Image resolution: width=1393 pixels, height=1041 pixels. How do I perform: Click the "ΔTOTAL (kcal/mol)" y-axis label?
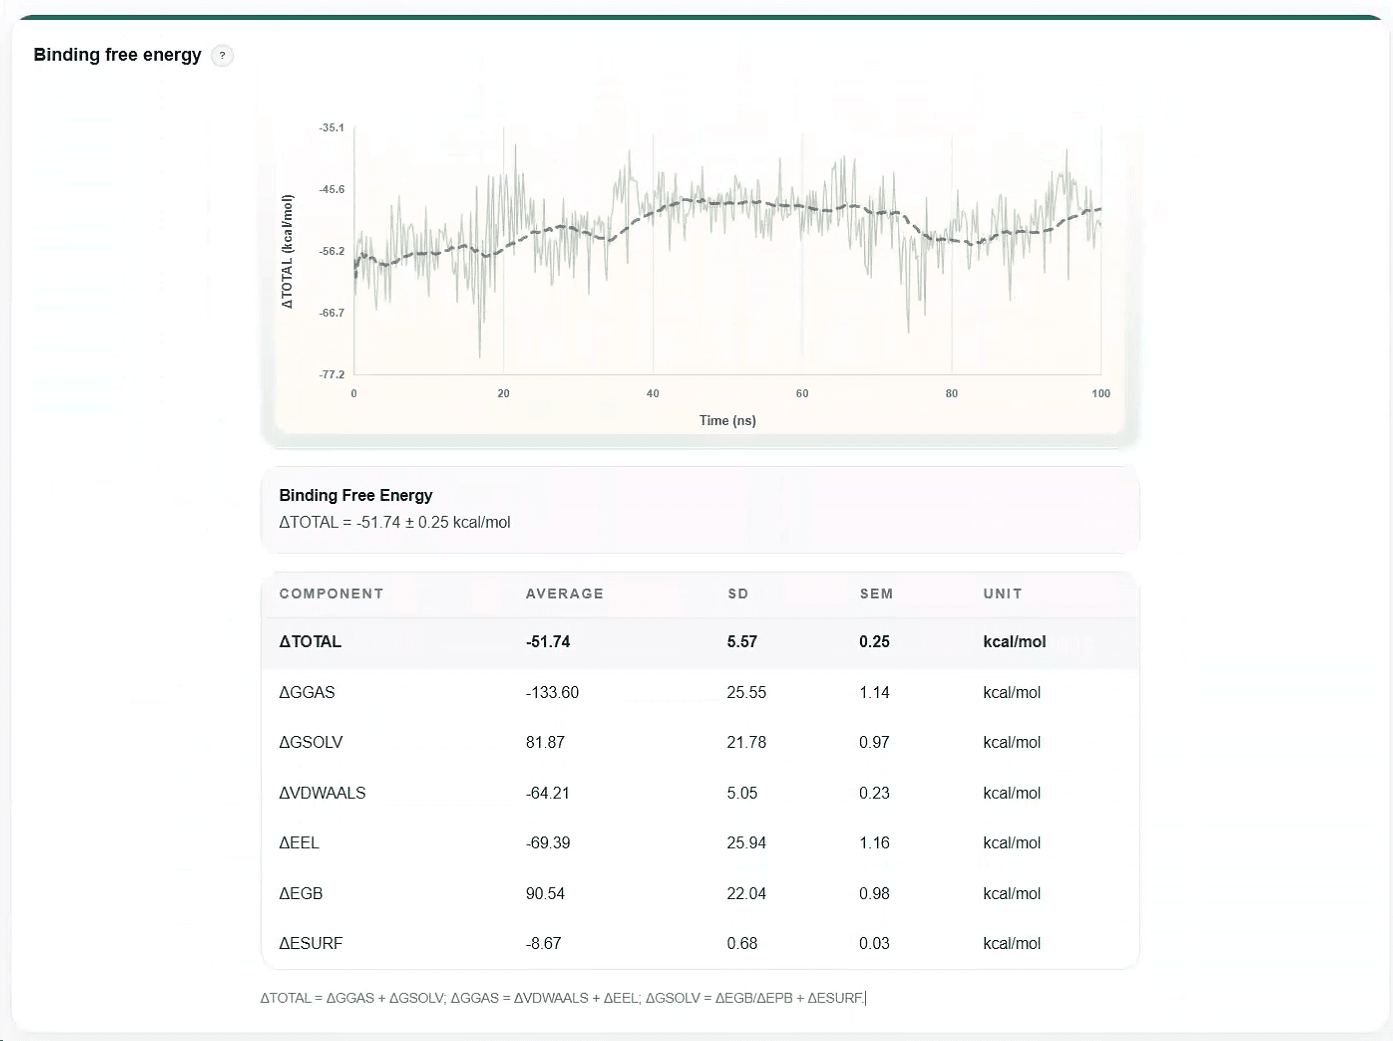[288, 251]
